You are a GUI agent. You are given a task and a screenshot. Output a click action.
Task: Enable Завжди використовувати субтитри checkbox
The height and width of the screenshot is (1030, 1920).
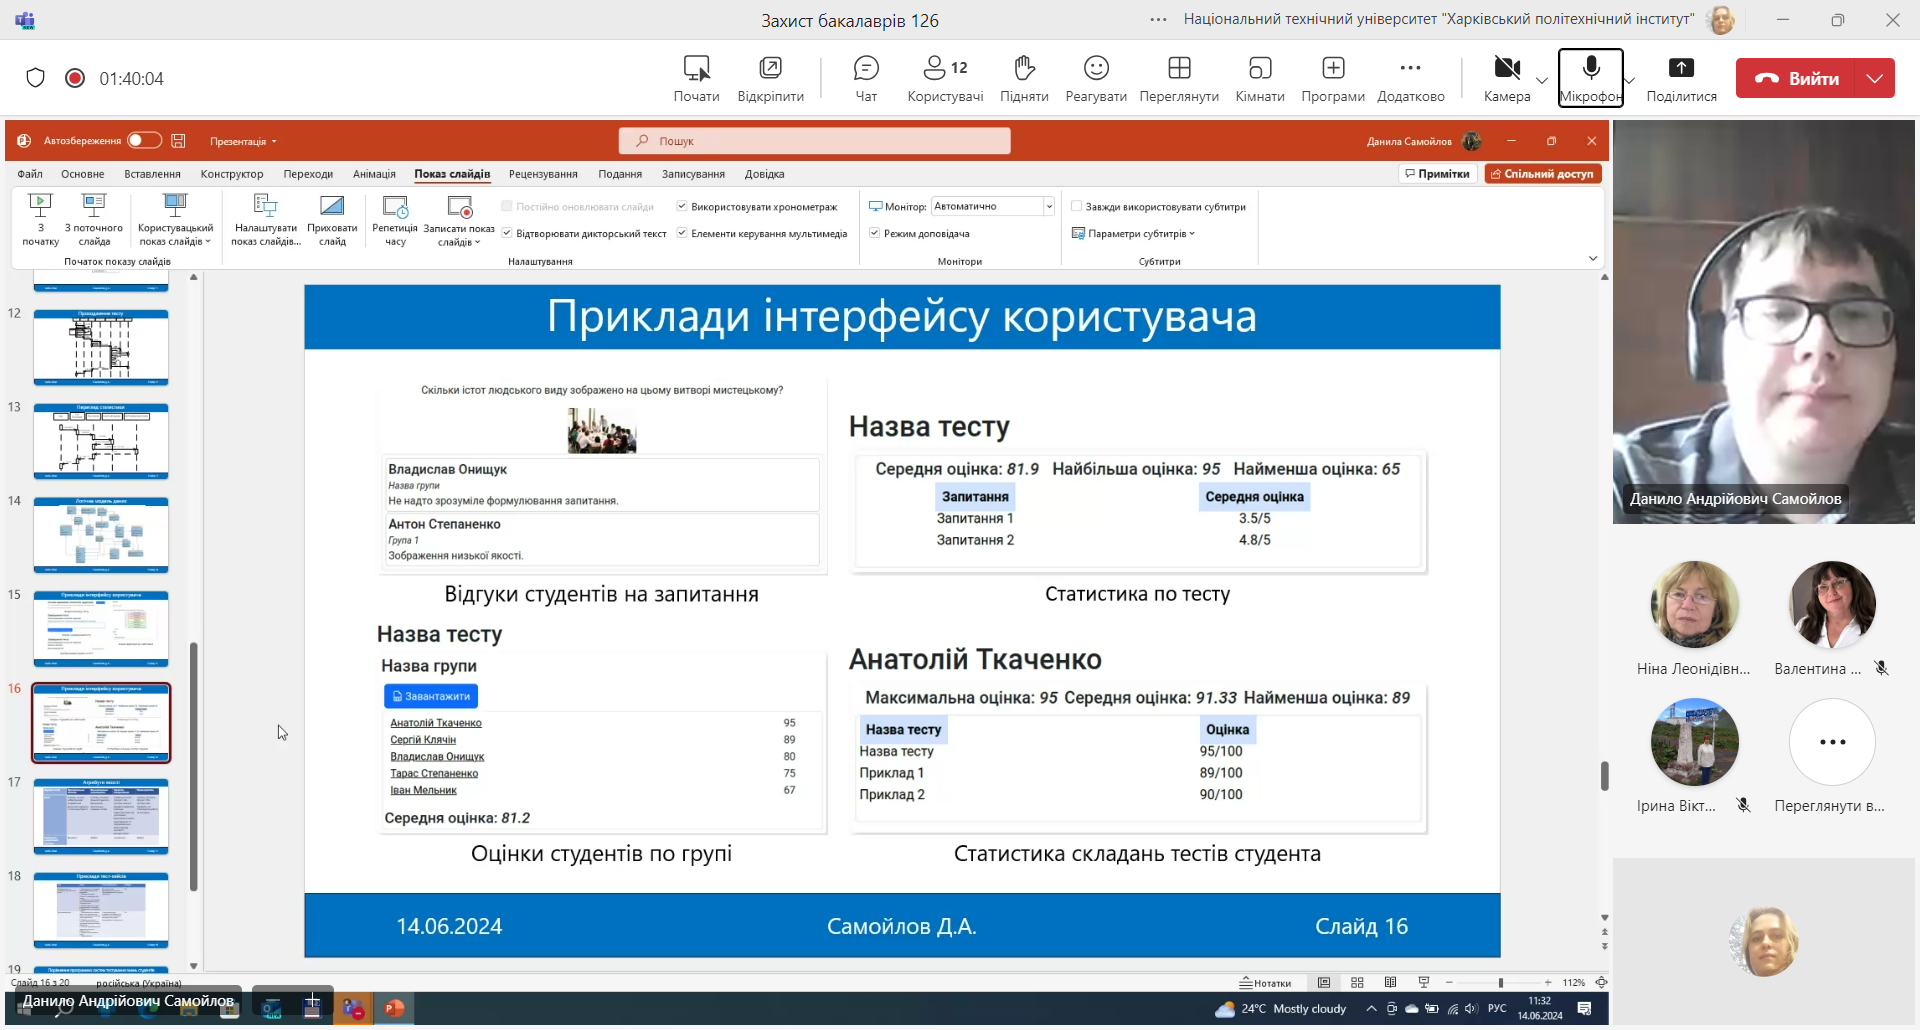point(1077,207)
